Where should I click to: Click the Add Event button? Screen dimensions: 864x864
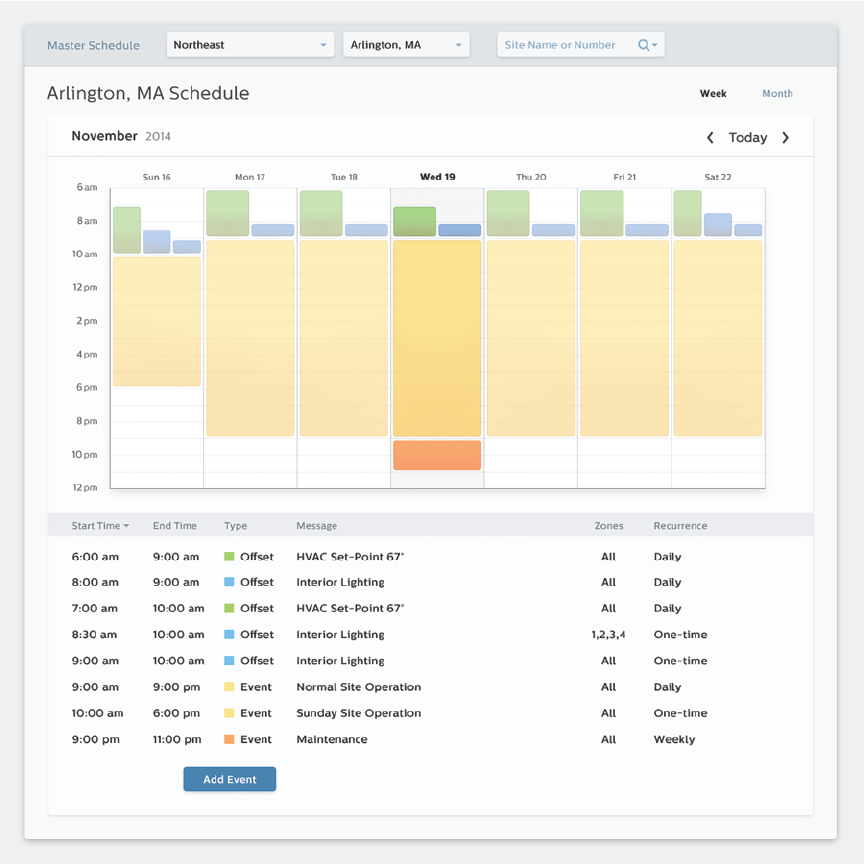pyautogui.click(x=229, y=780)
